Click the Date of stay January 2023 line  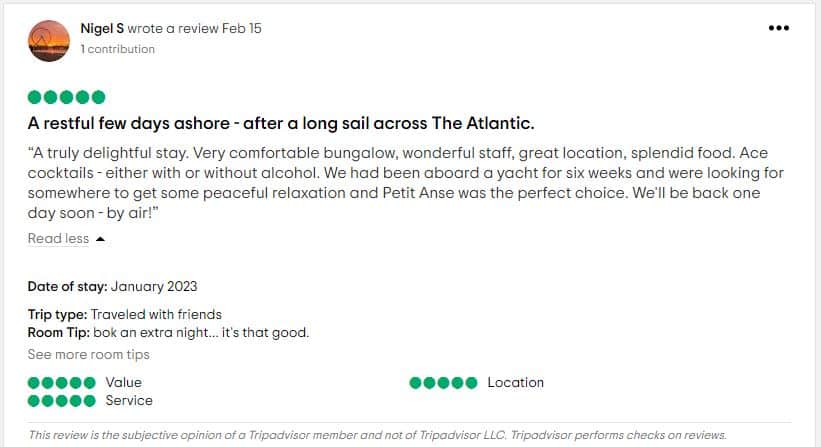coord(113,286)
